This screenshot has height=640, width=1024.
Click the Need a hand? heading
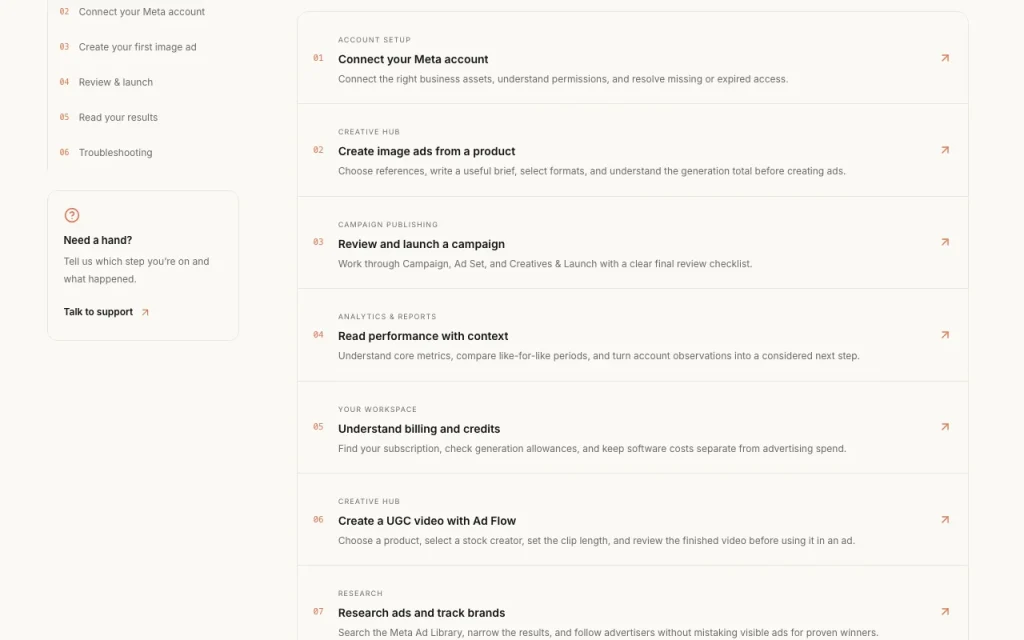(97, 240)
